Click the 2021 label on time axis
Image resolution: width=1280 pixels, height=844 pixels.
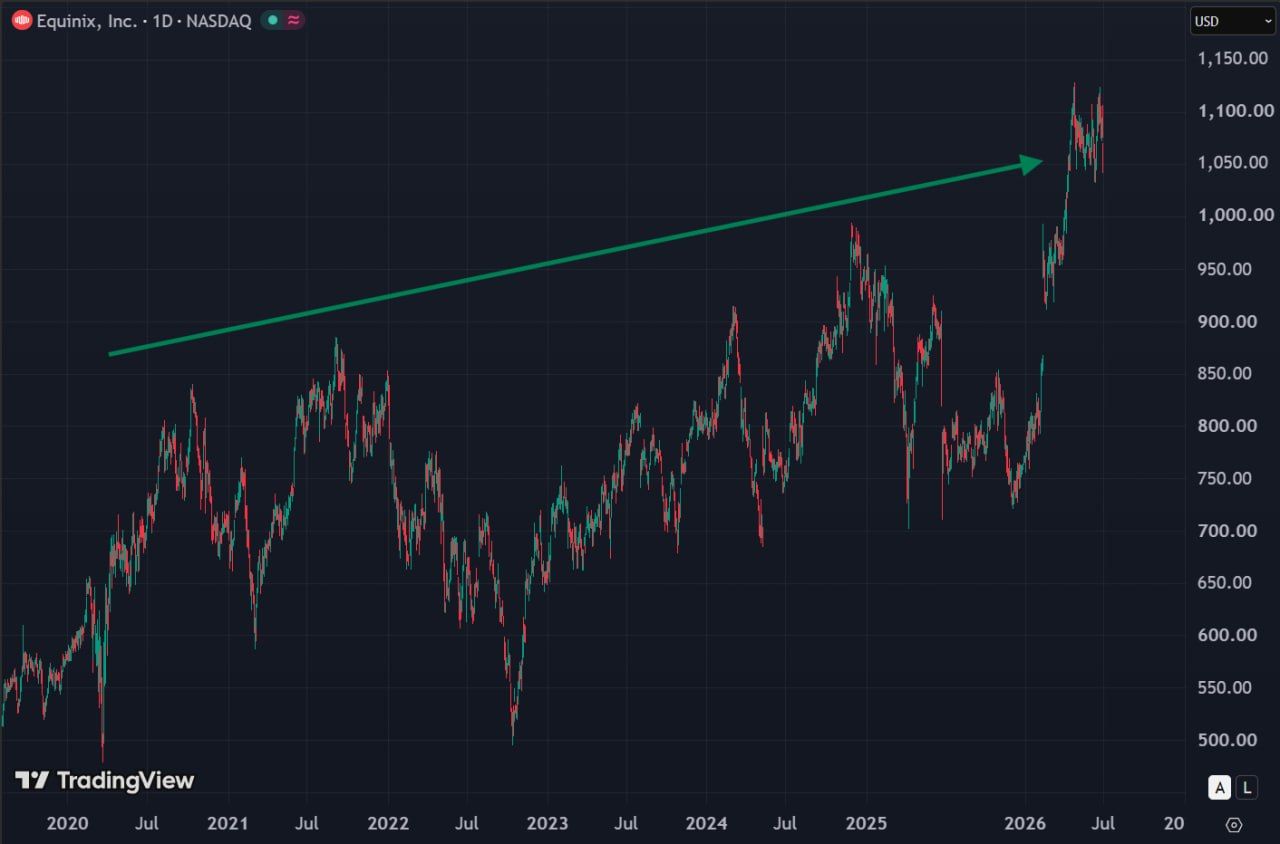[228, 823]
